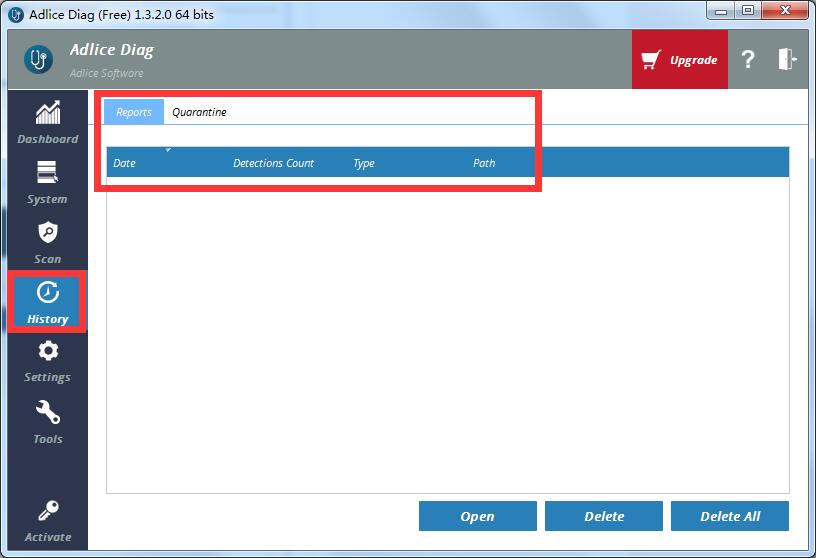Maximize the Adlice Diag window
The width and height of the screenshot is (816, 558).
click(x=748, y=11)
